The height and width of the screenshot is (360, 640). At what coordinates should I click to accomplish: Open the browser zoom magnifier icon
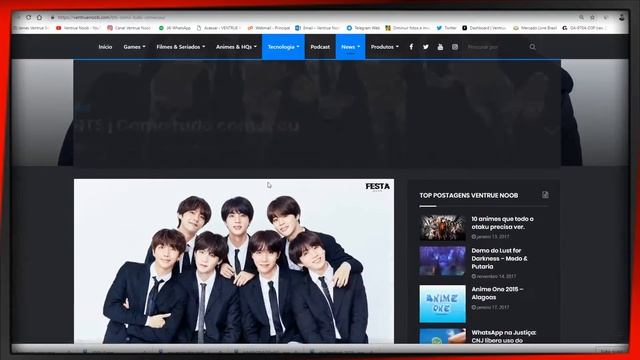[581, 18]
